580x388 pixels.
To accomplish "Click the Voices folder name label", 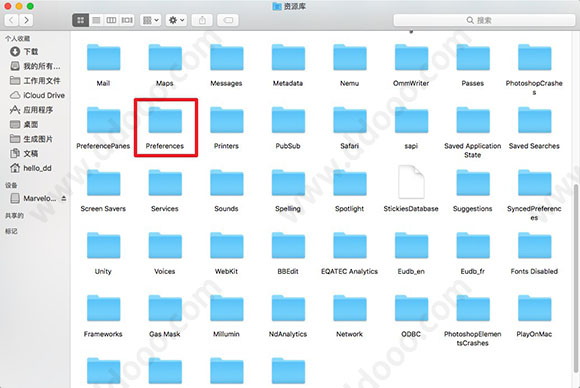I will click(x=165, y=271).
